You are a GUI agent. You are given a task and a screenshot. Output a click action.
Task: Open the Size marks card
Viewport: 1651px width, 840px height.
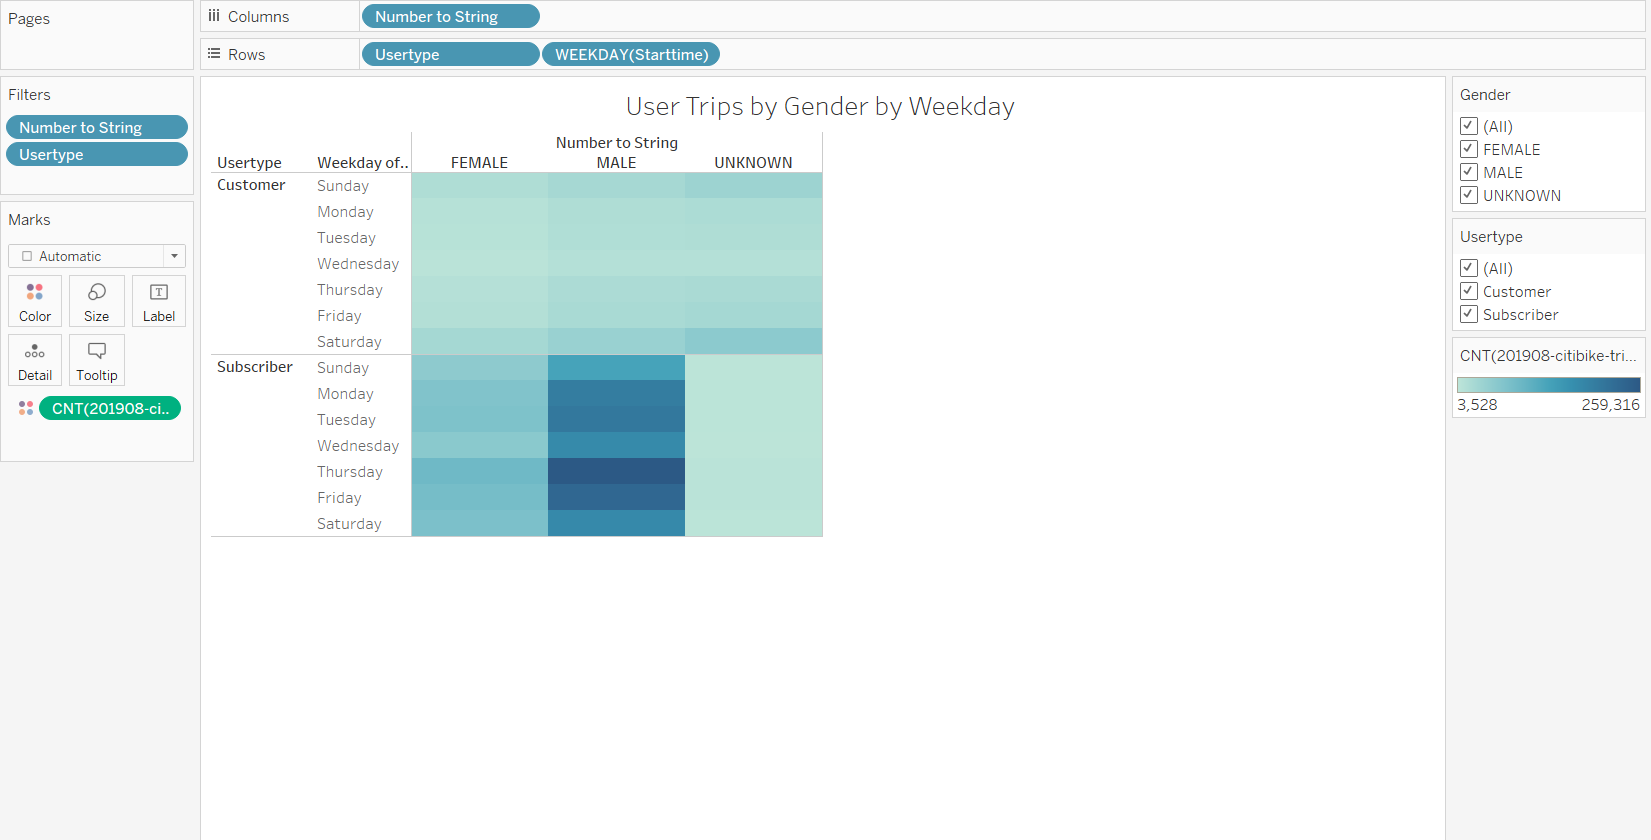(x=97, y=301)
